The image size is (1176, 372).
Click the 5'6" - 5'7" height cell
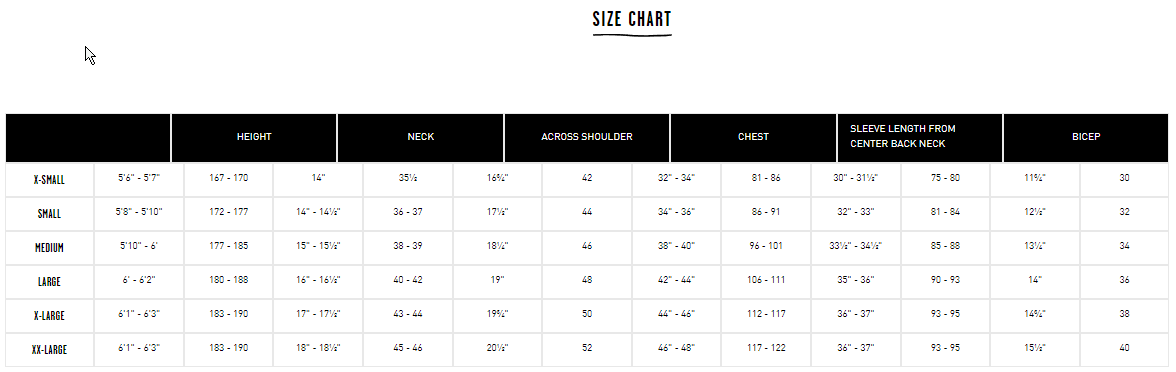click(x=139, y=178)
